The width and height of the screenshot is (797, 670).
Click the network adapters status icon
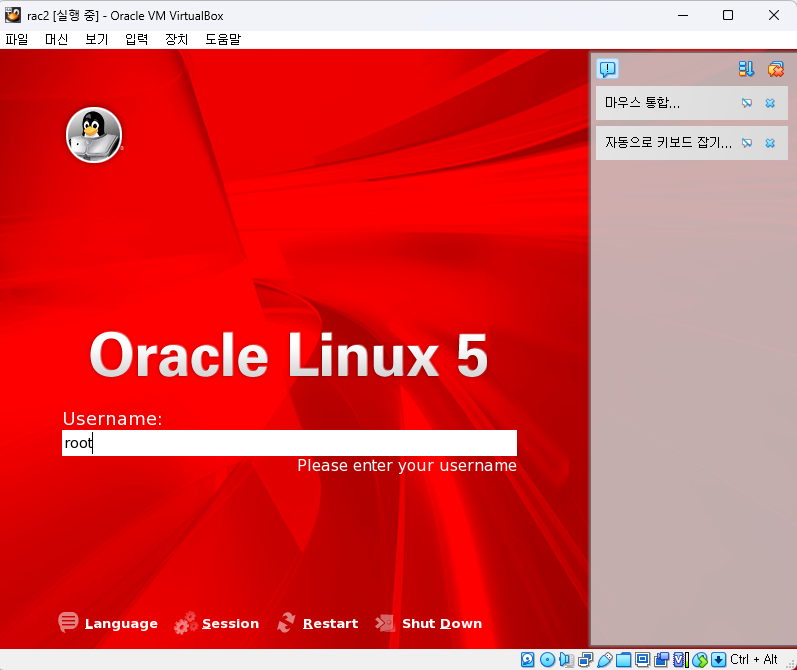tap(585, 660)
